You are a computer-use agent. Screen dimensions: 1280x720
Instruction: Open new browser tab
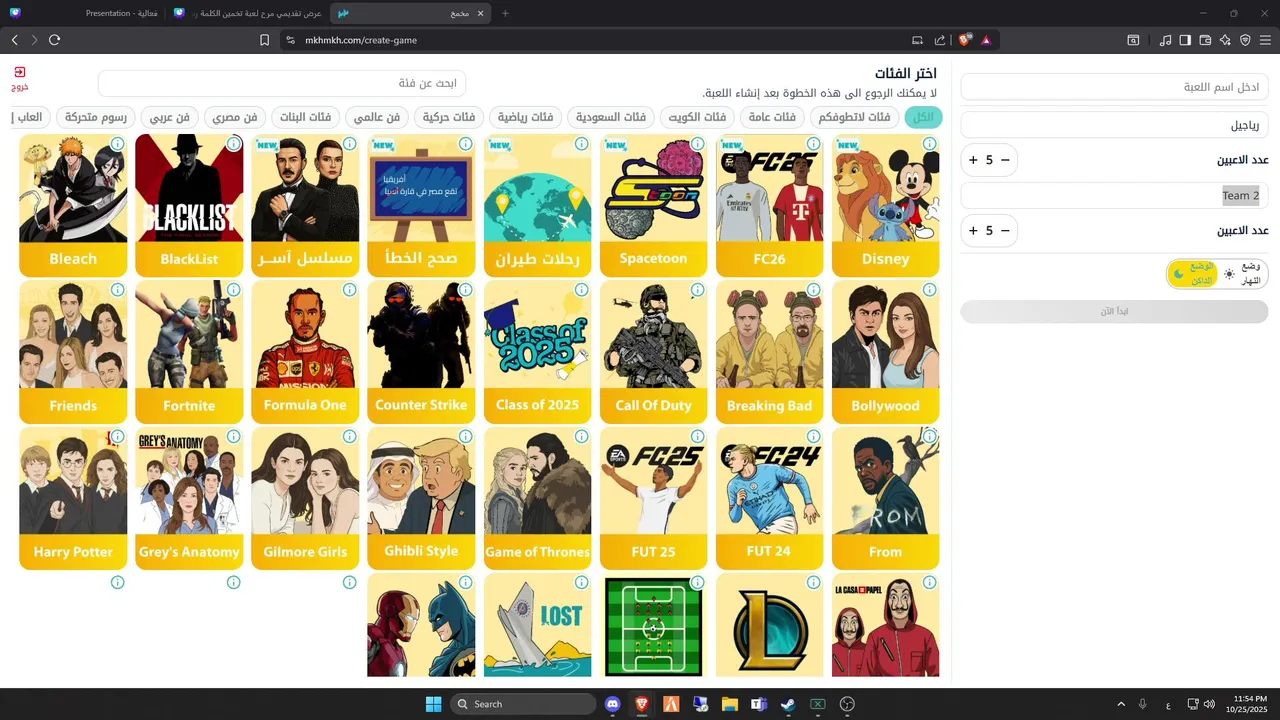[505, 13]
